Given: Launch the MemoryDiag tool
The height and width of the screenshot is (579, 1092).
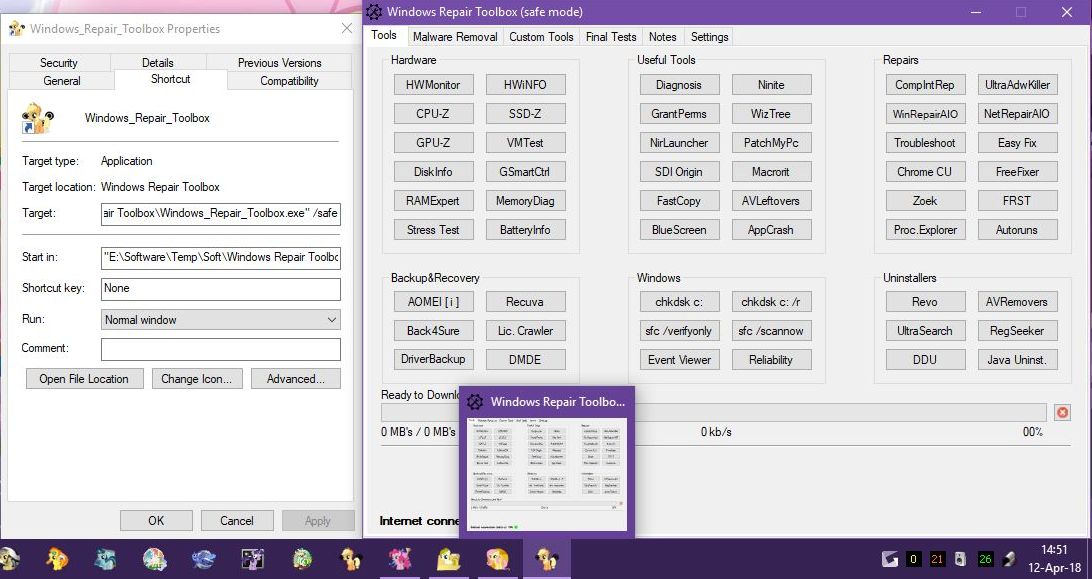Looking at the screenshot, I should pyautogui.click(x=525, y=201).
